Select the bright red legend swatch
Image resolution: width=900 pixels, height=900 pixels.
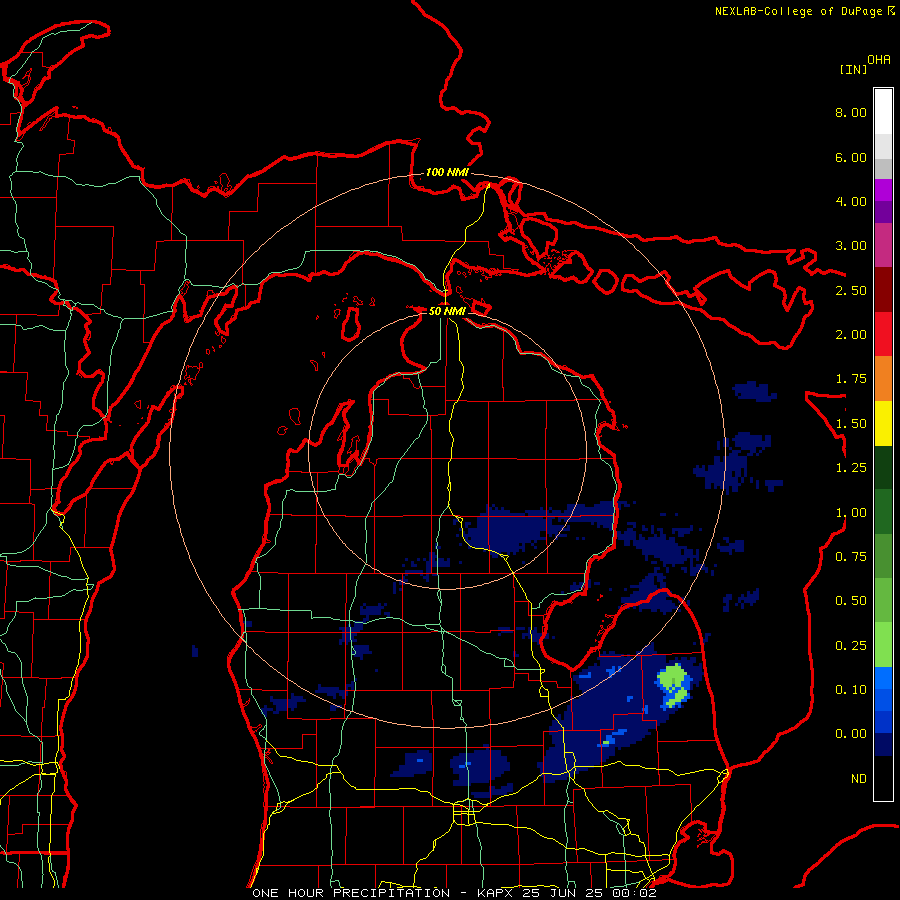883,334
